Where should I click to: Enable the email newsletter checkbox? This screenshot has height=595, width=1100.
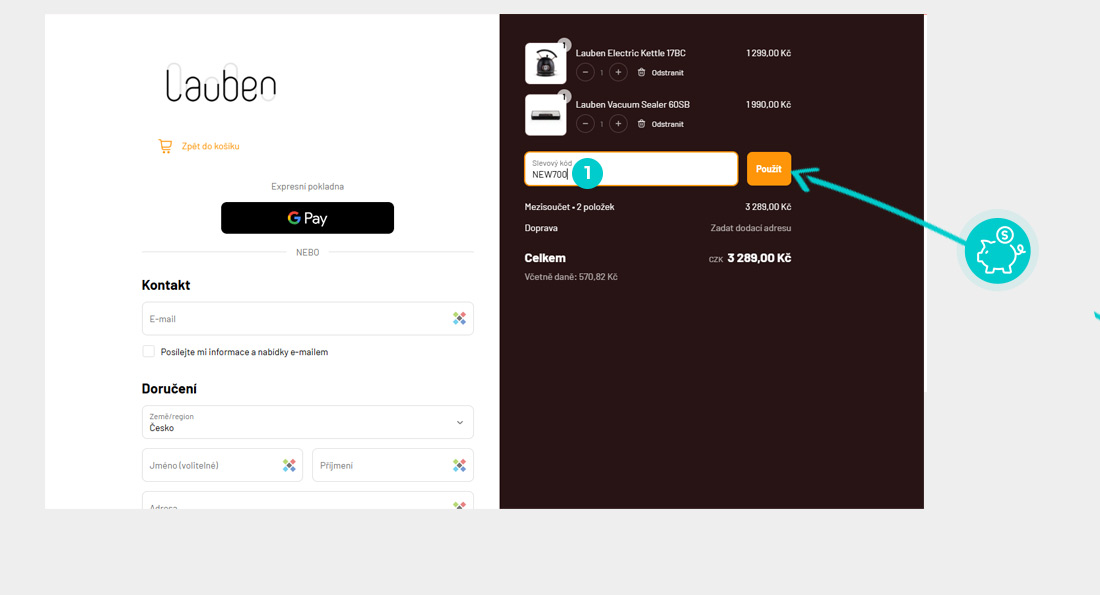[x=149, y=352]
